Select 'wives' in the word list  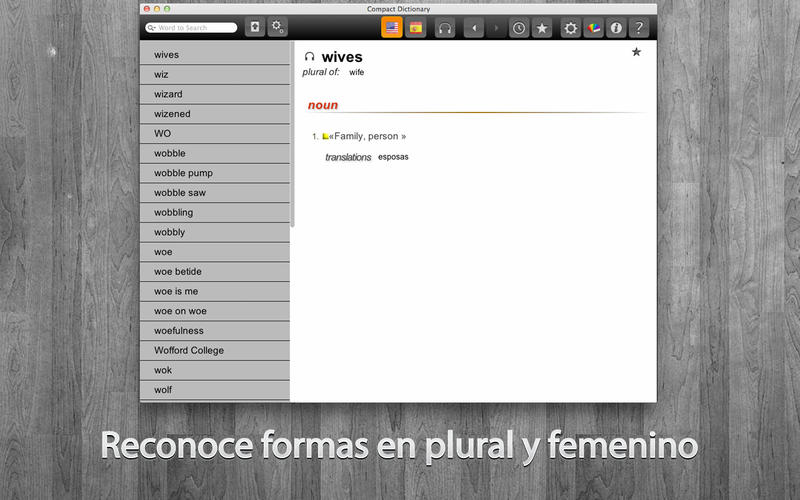point(215,55)
